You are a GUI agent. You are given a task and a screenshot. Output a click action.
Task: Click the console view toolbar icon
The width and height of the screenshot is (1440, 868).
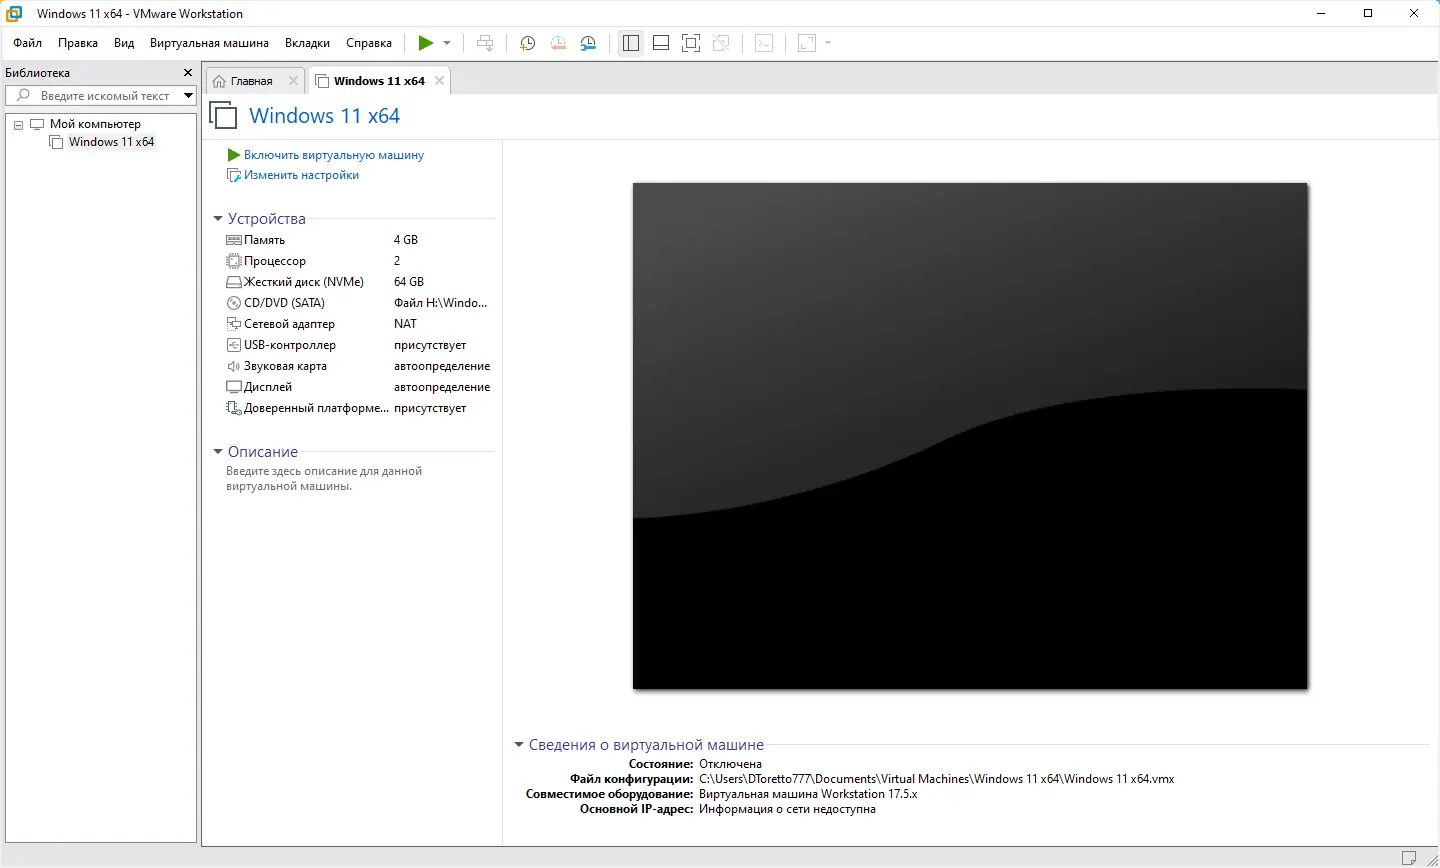764,43
